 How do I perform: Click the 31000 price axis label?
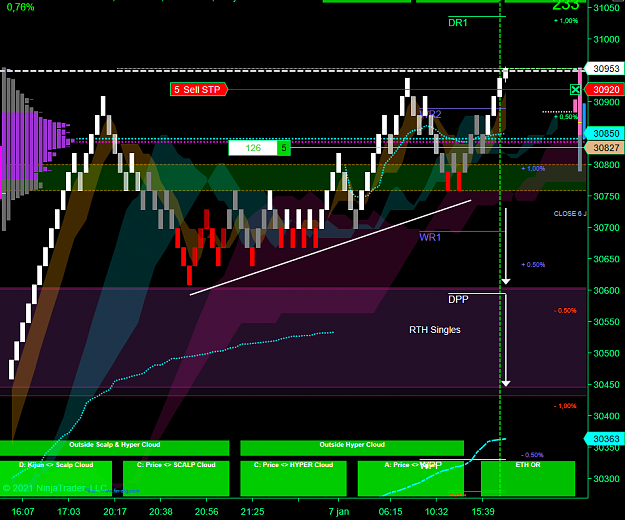tap(606, 39)
